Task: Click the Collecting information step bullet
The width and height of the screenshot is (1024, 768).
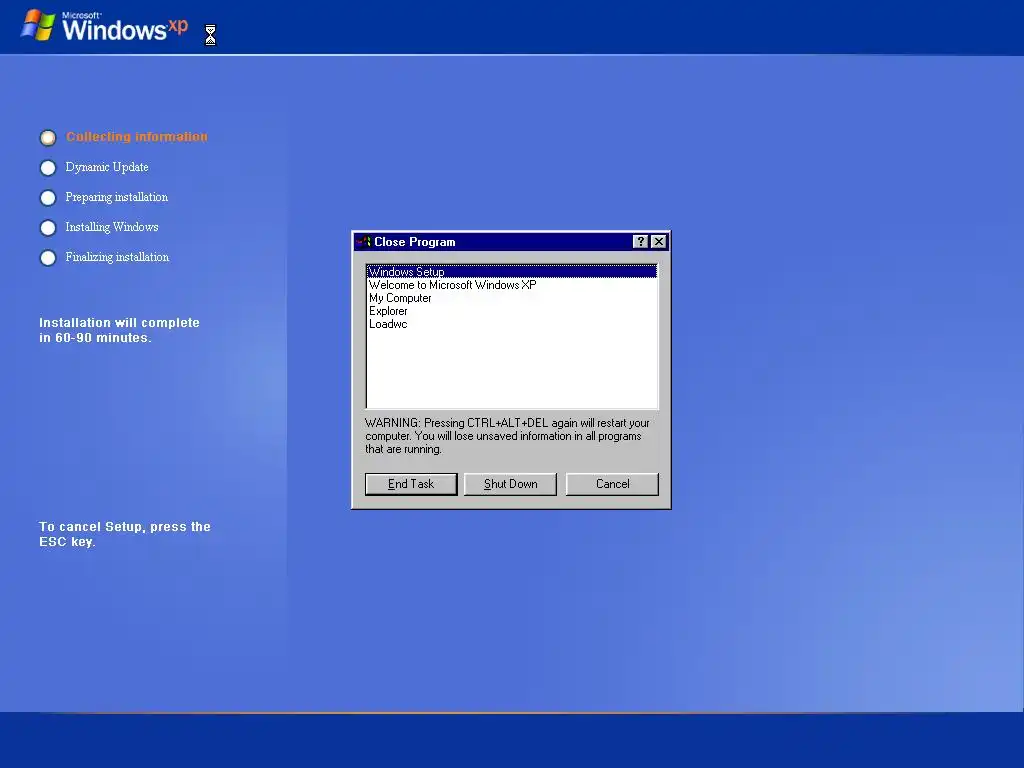Action: pos(48,138)
